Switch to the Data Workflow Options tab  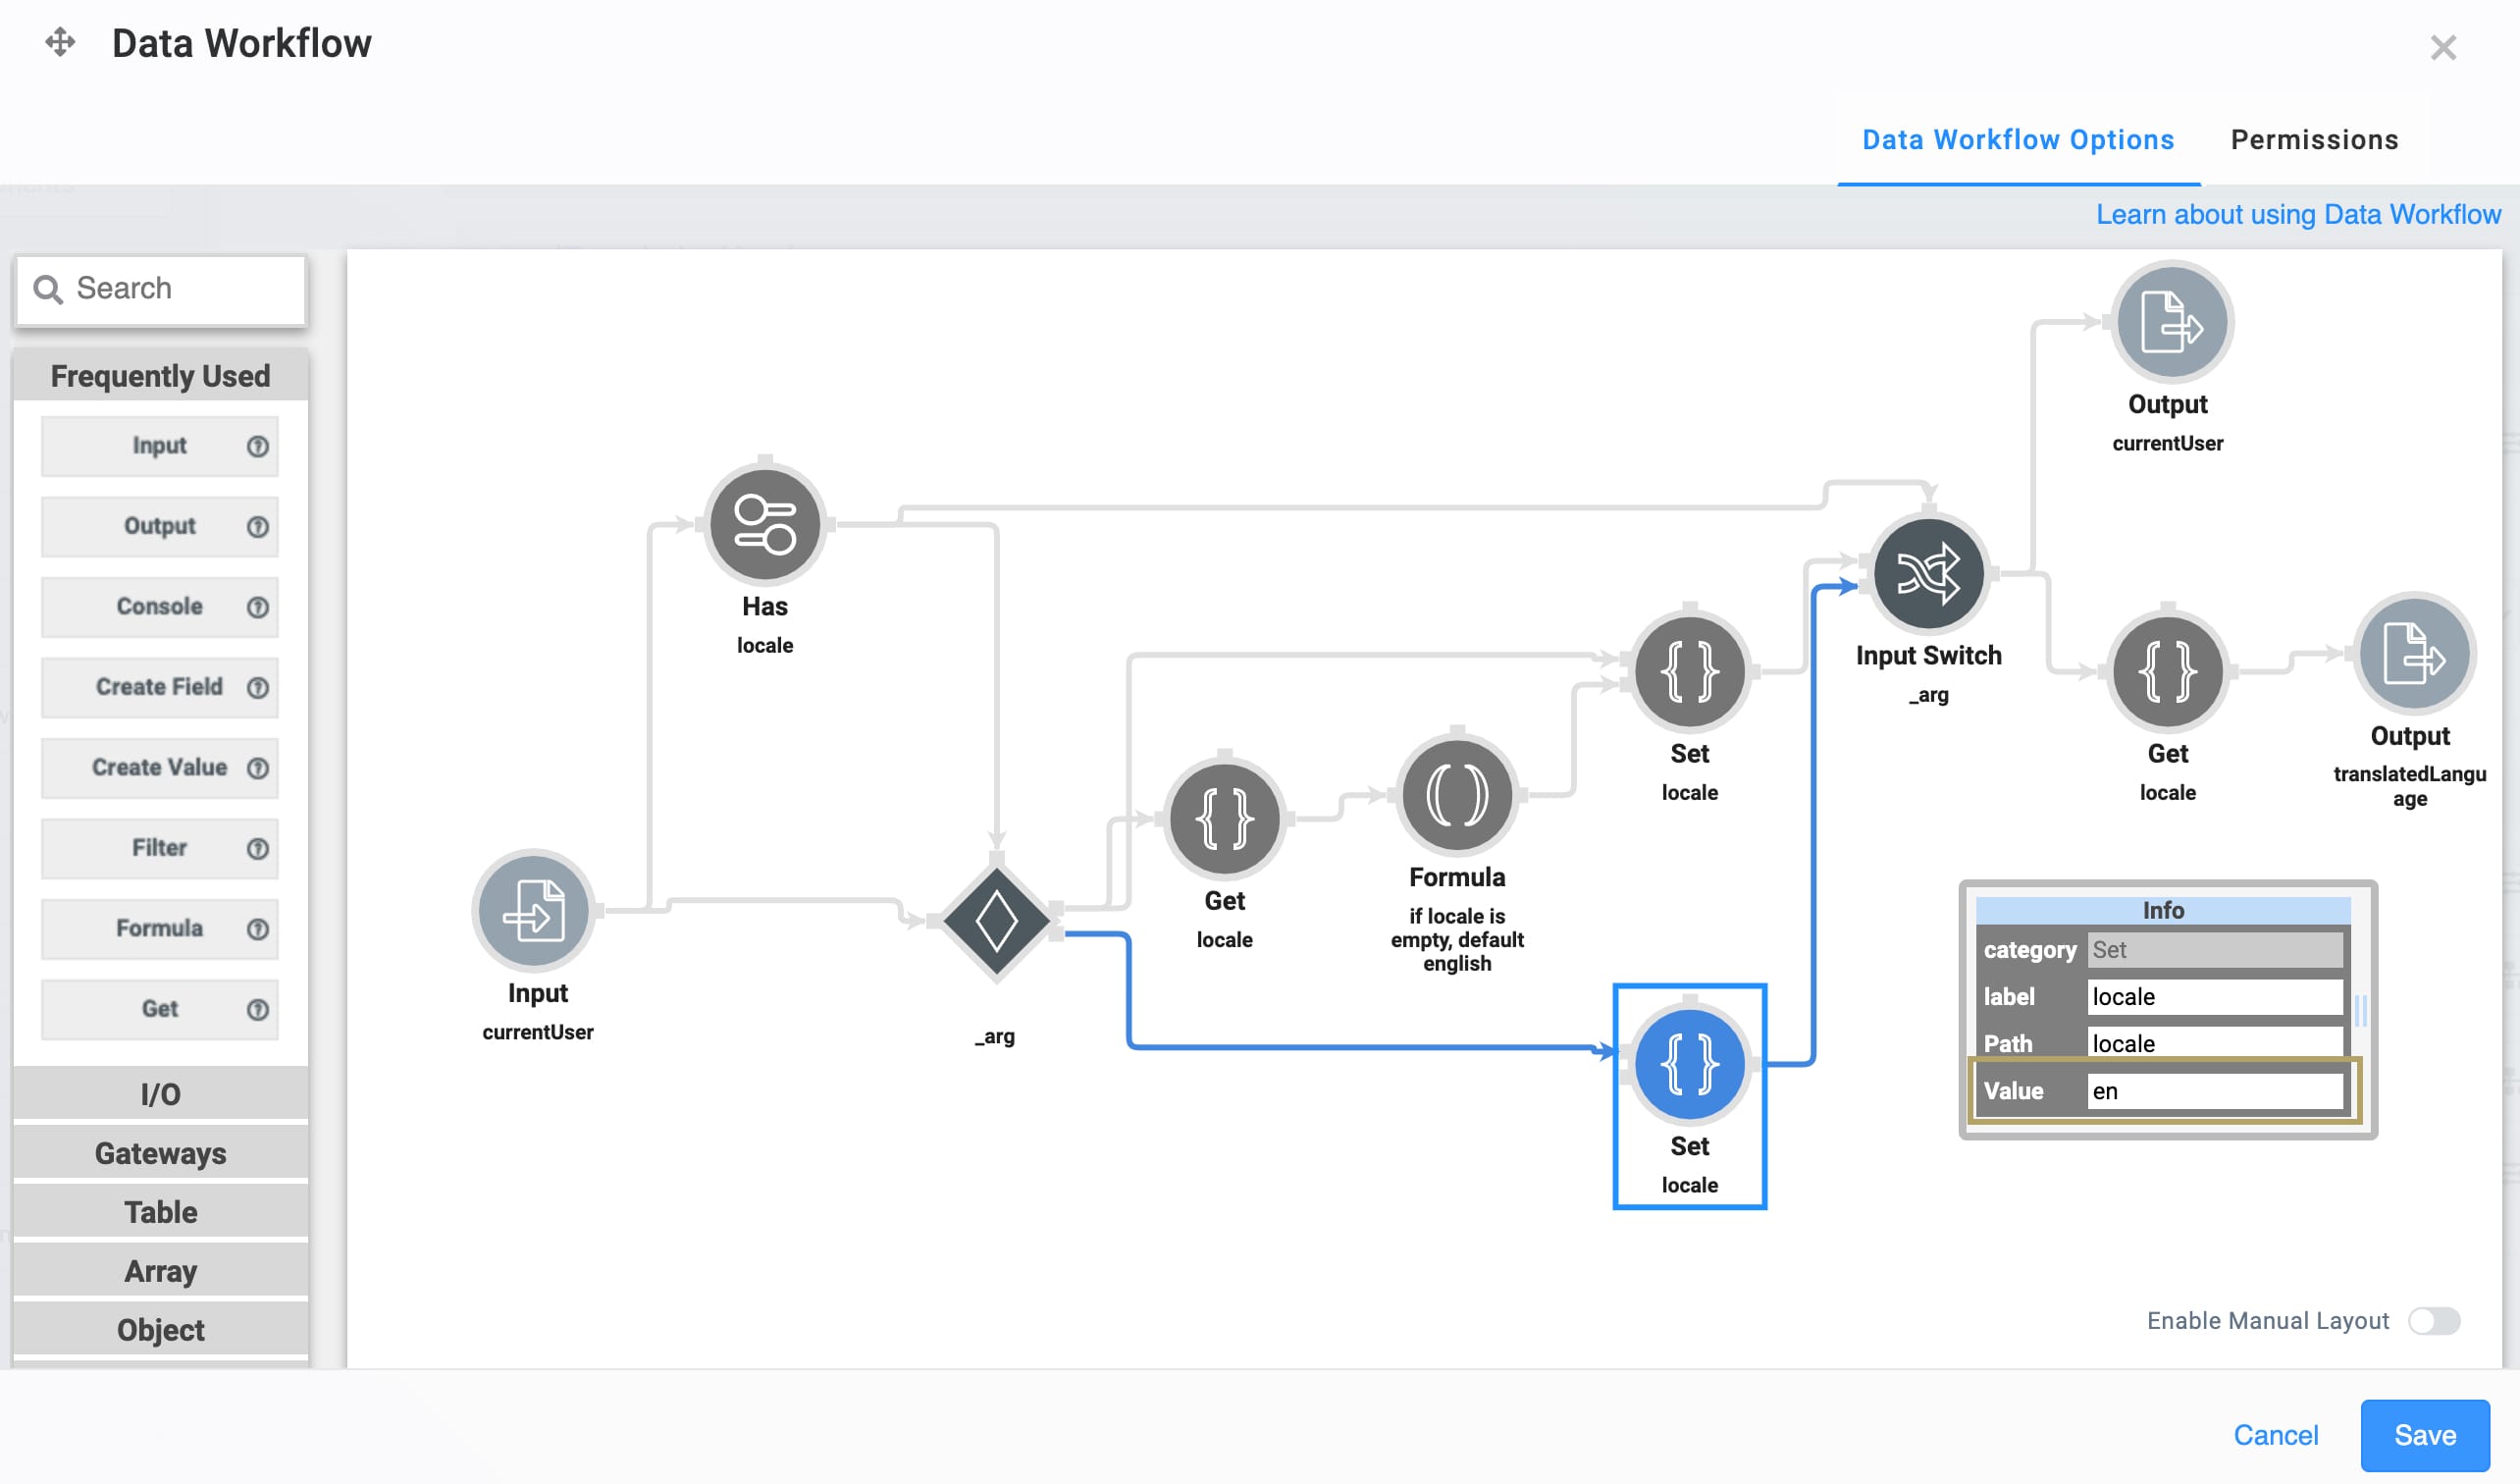point(2018,140)
